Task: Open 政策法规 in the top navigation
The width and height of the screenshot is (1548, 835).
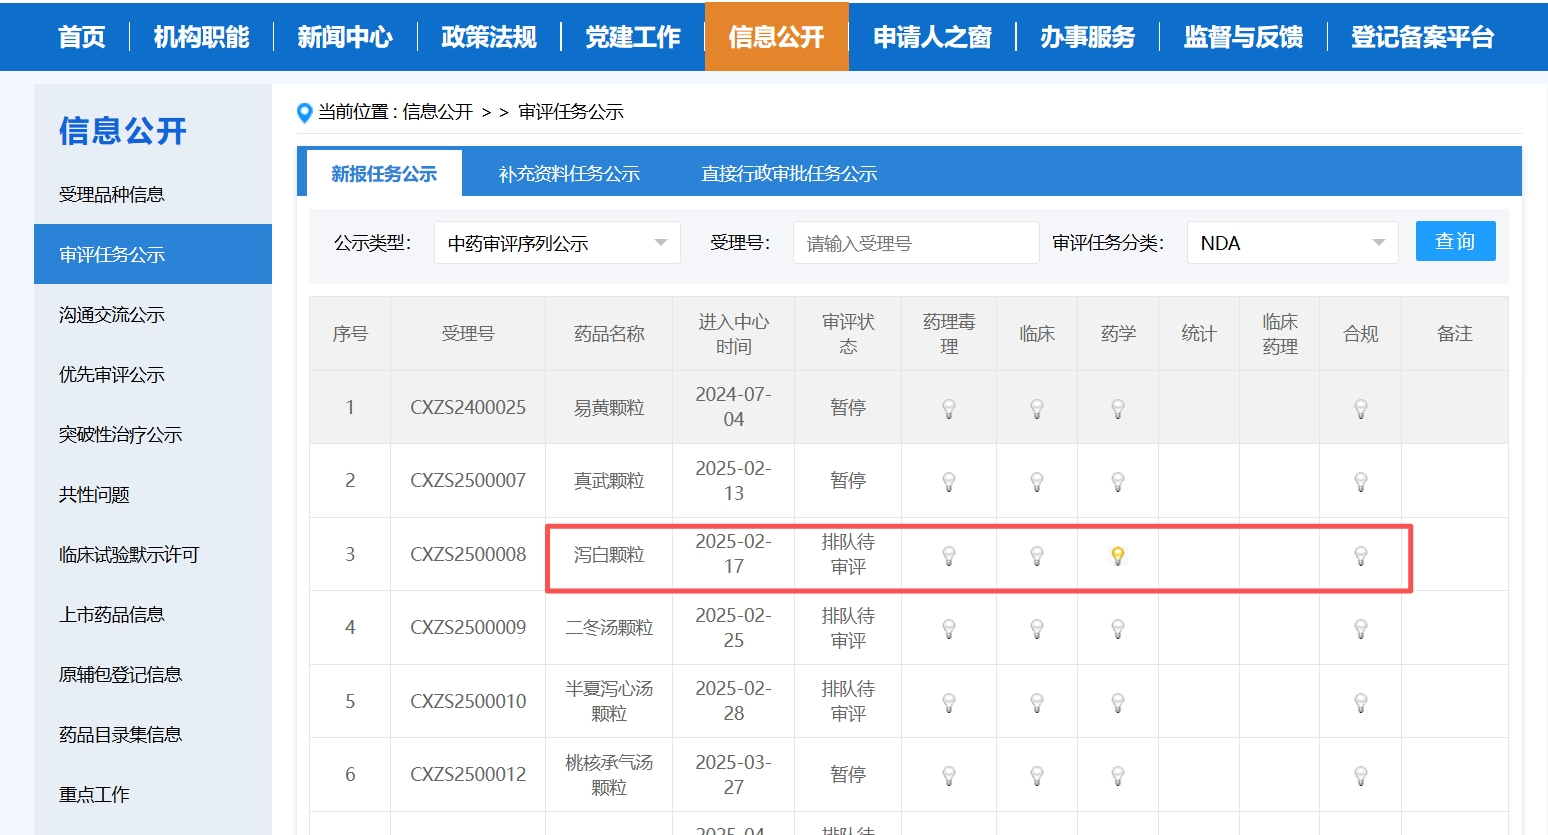Action: coord(489,37)
